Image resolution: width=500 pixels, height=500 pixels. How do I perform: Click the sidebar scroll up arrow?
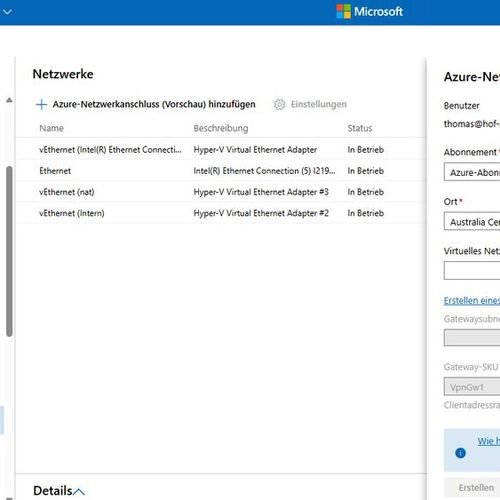pos(9,100)
